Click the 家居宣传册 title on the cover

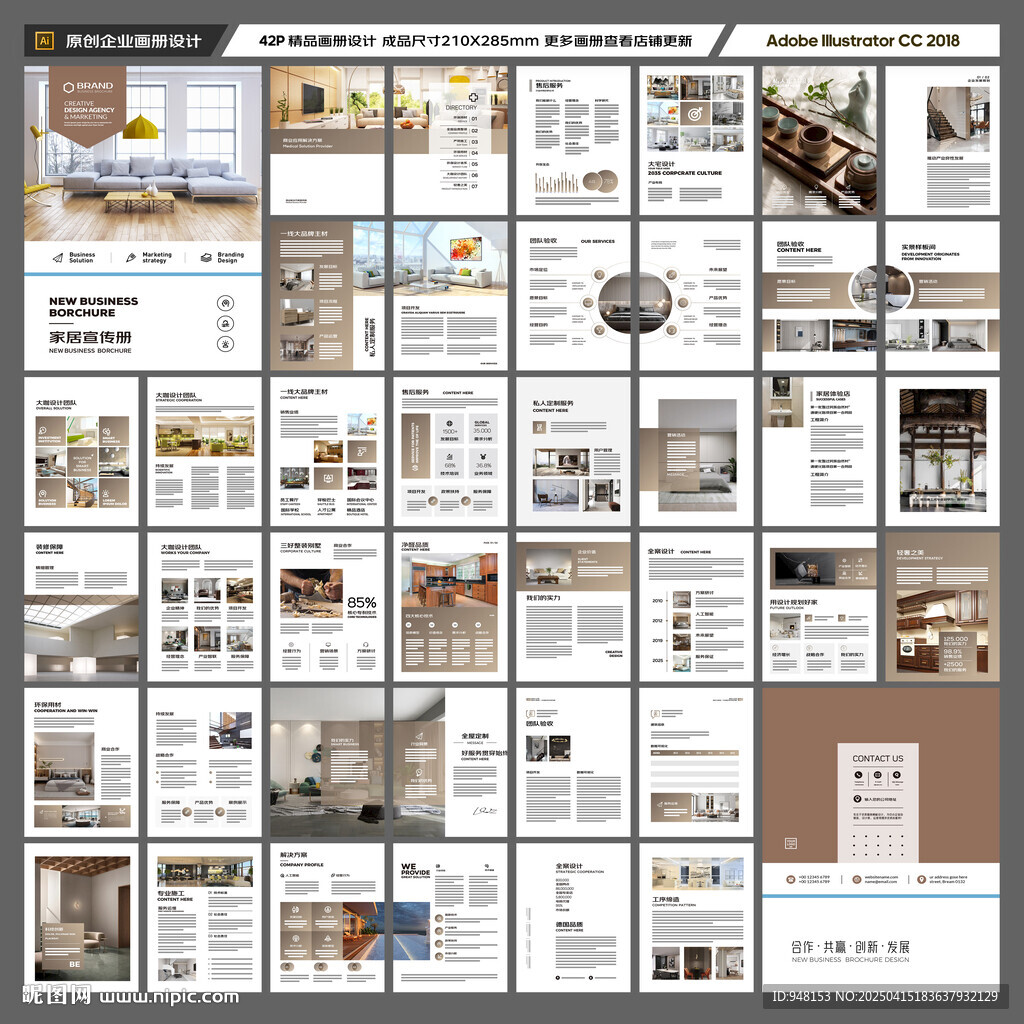click(x=90, y=337)
